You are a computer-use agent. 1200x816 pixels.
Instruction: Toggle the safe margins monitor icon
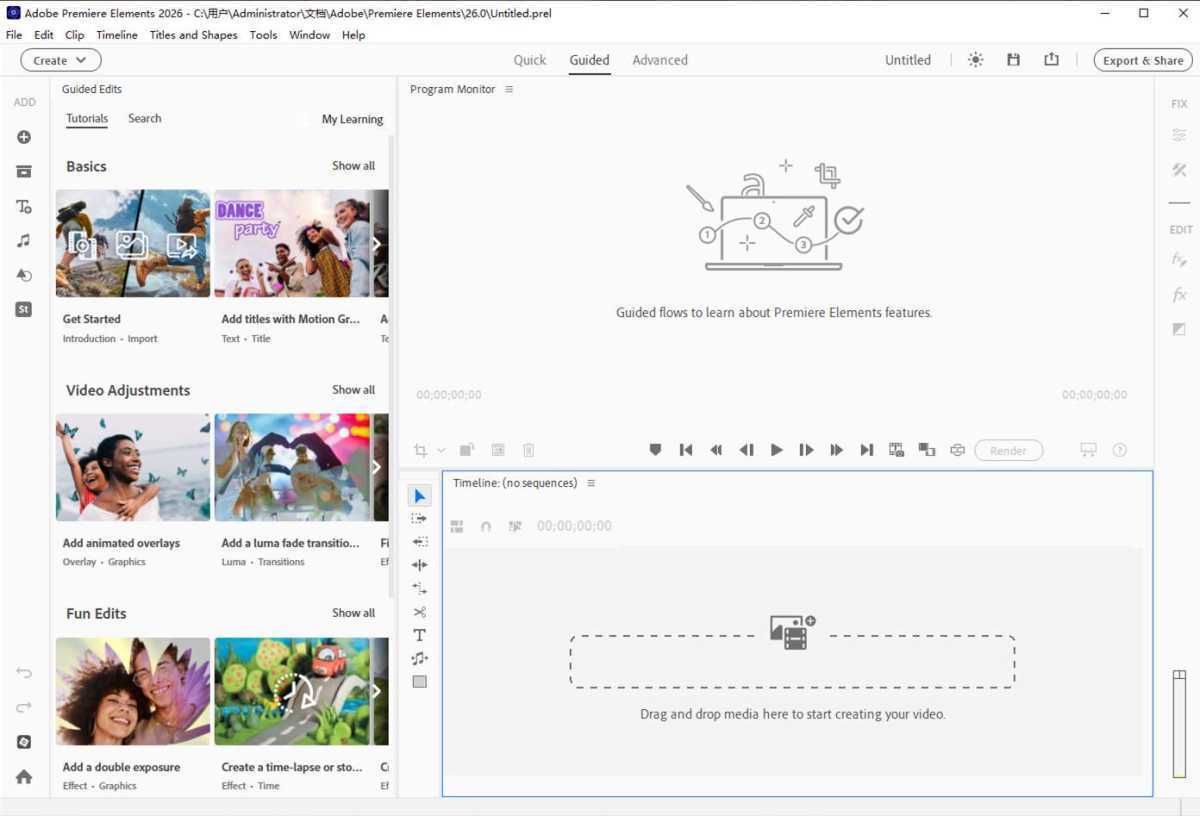click(1088, 450)
